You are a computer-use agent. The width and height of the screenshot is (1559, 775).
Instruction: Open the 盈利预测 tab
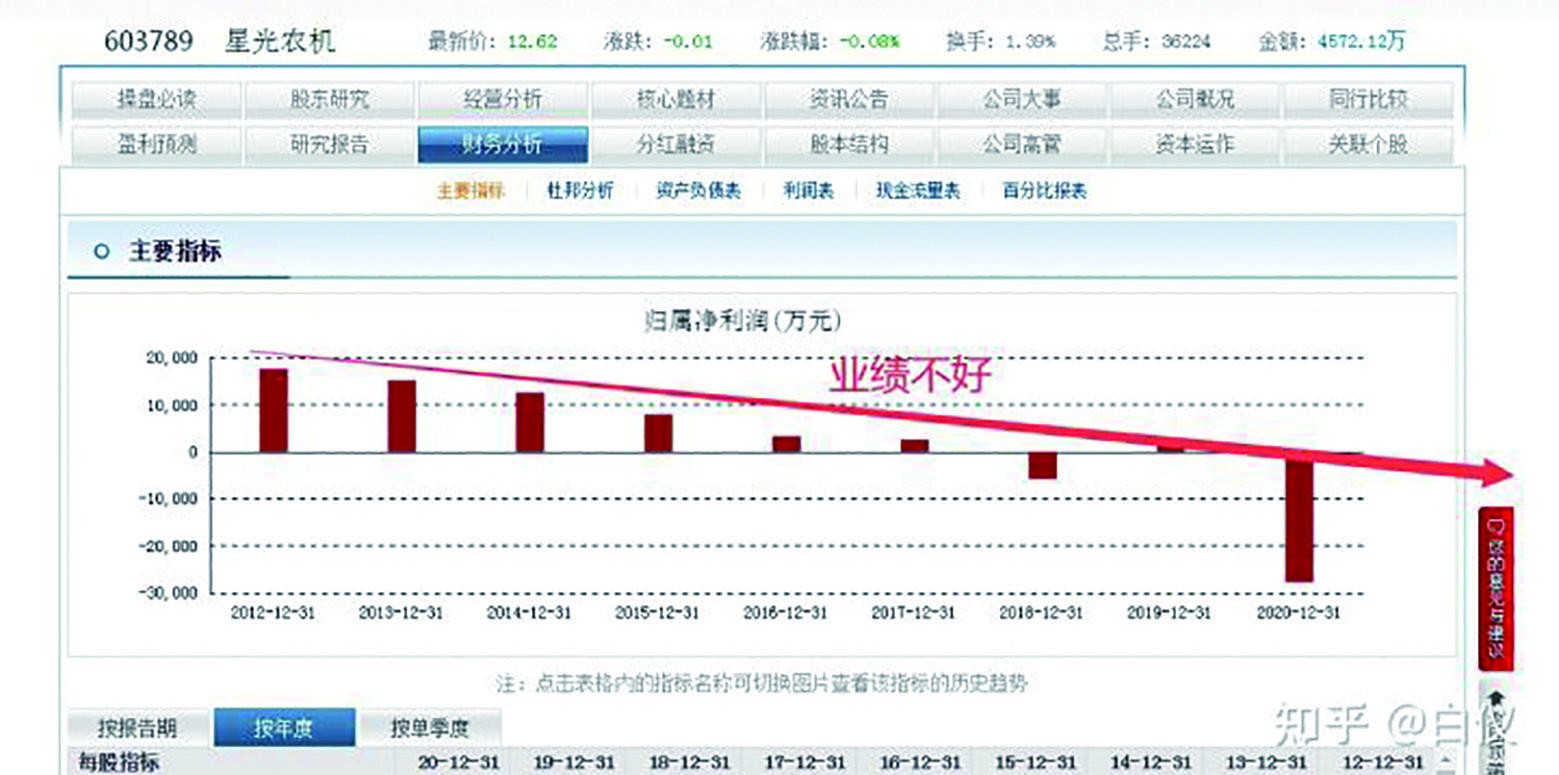pyautogui.click(x=155, y=143)
